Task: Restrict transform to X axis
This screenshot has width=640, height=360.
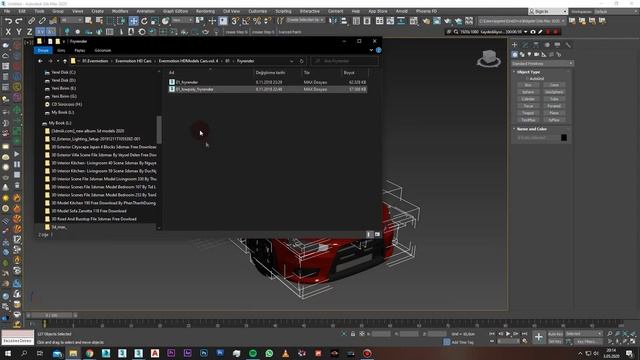Action: 8,32
